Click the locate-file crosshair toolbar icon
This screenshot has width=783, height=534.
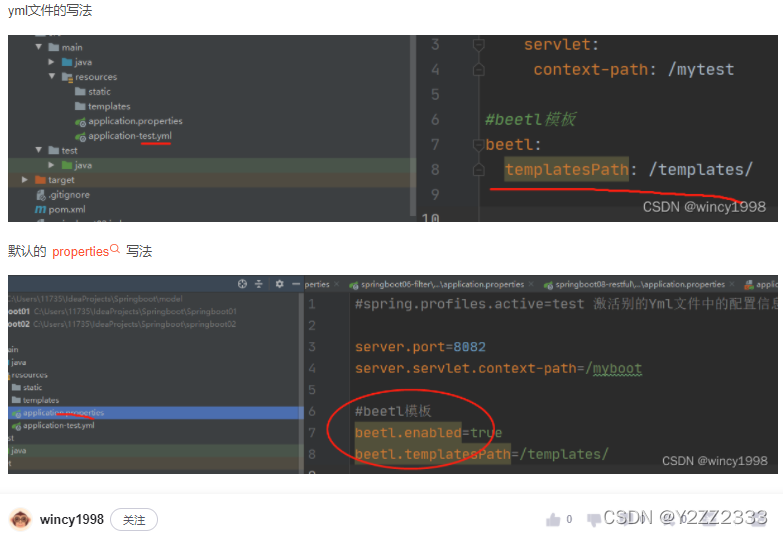click(242, 284)
